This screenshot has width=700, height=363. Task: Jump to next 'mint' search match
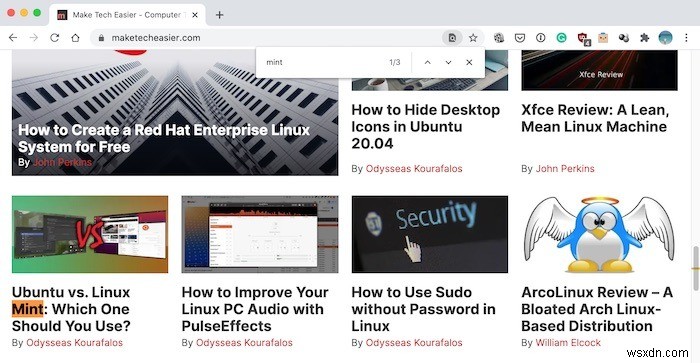coord(448,63)
